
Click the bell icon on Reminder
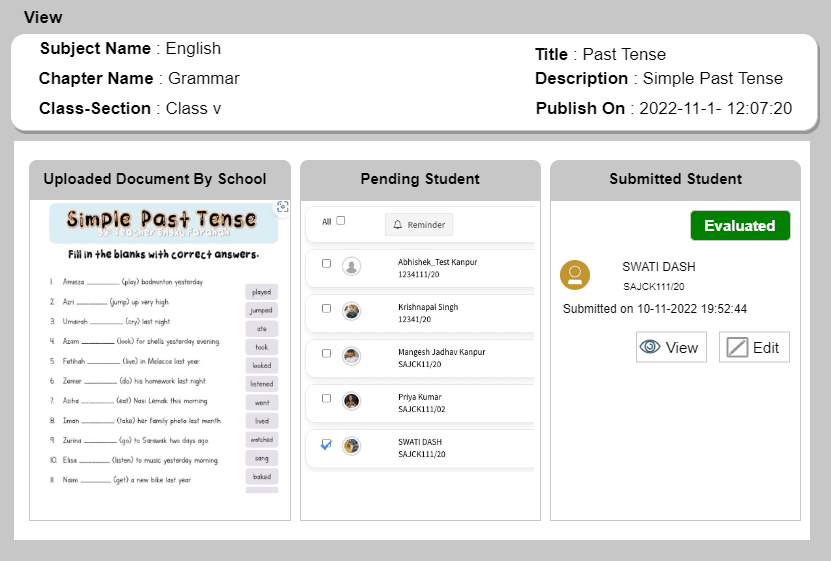pyautogui.click(x=397, y=225)
